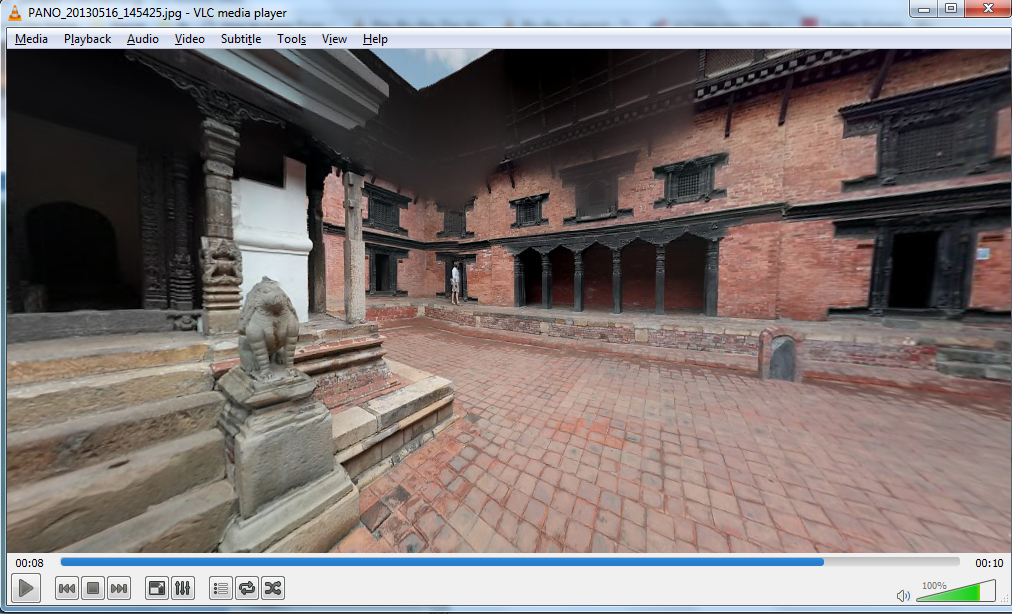Toggle random shuffle playback
The image size is (1012, 614).
click(x=273, y=588)
